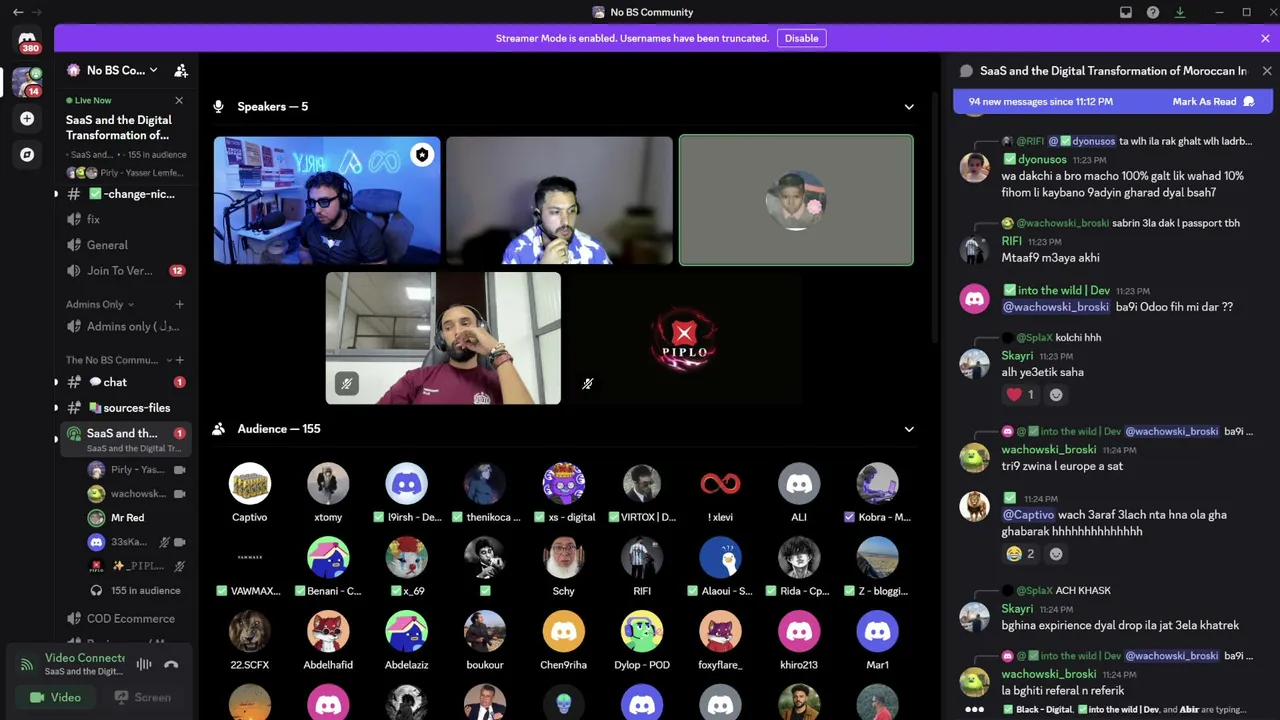This screenshot has height=720, width=1280.
Task: Share your screen with Screen button
Action: point(143,697)
